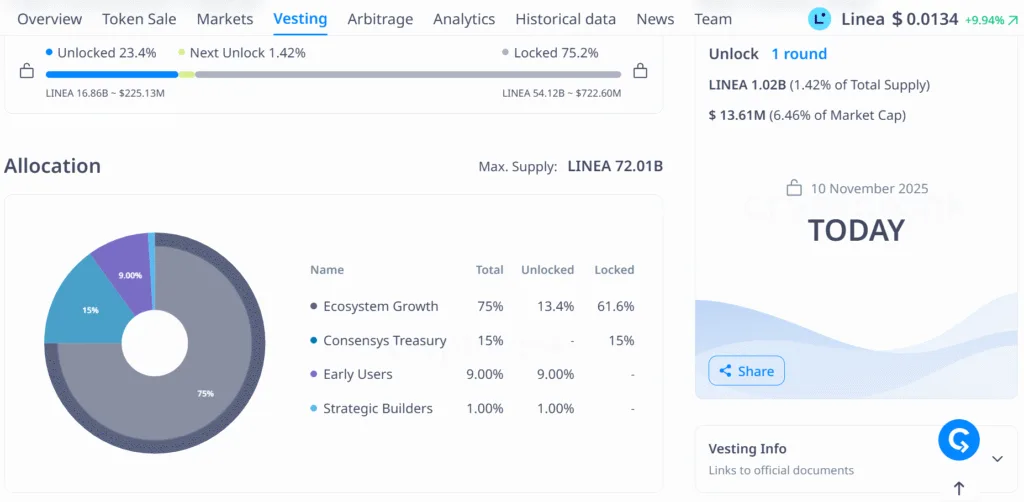
Task: Click the Consensys Treasury legend dot
Action: coord(313,340)
